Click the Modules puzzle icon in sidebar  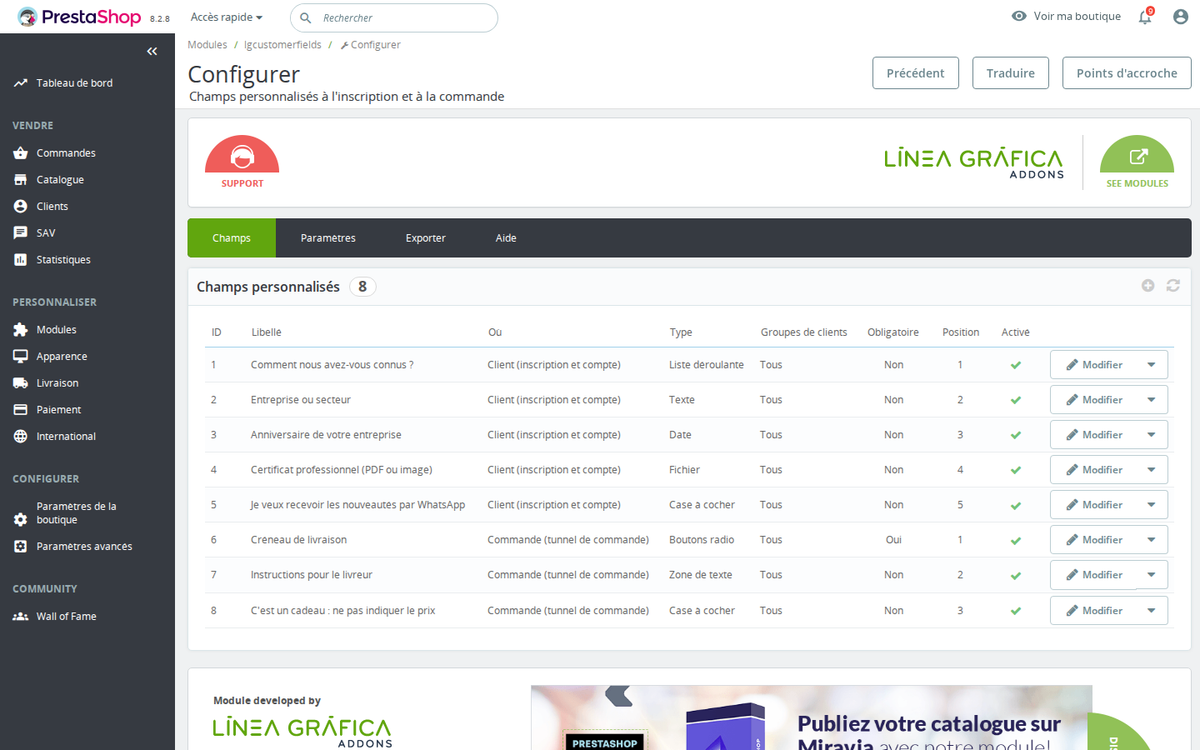[20, 330]
